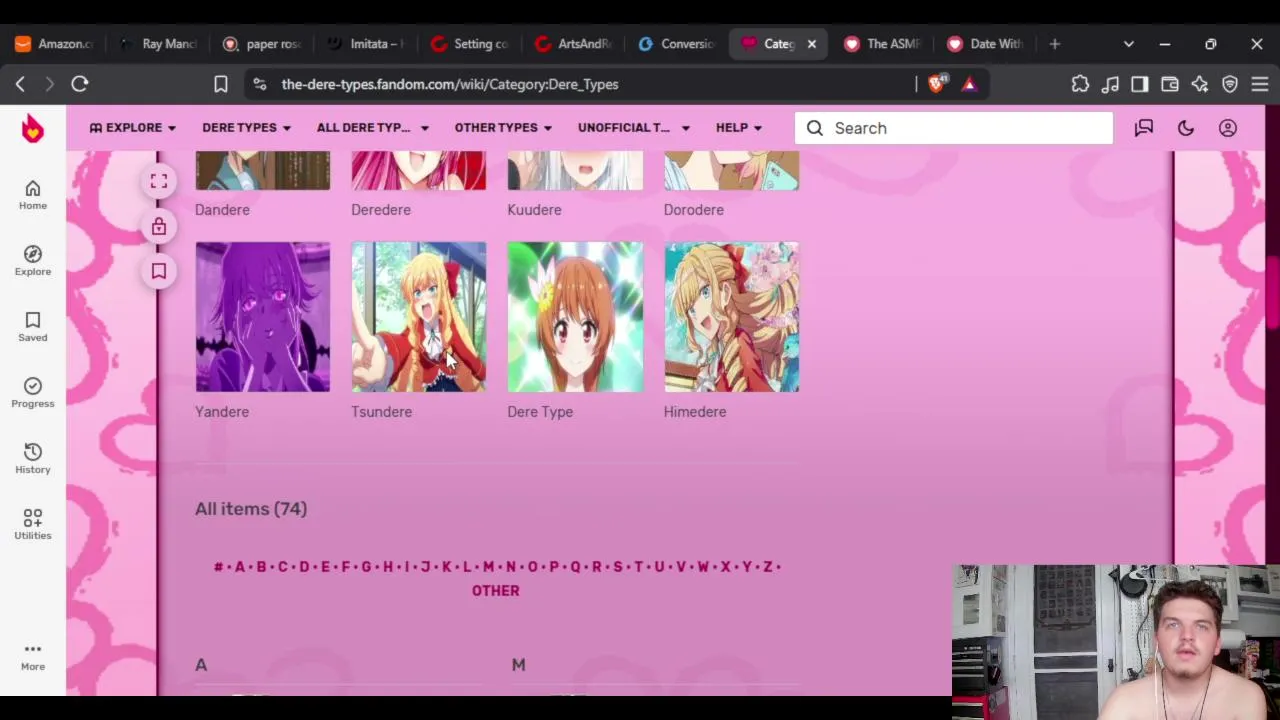Click the lock icon beside the page
This screenshot has height=720, width=1280.
[159, 227]
